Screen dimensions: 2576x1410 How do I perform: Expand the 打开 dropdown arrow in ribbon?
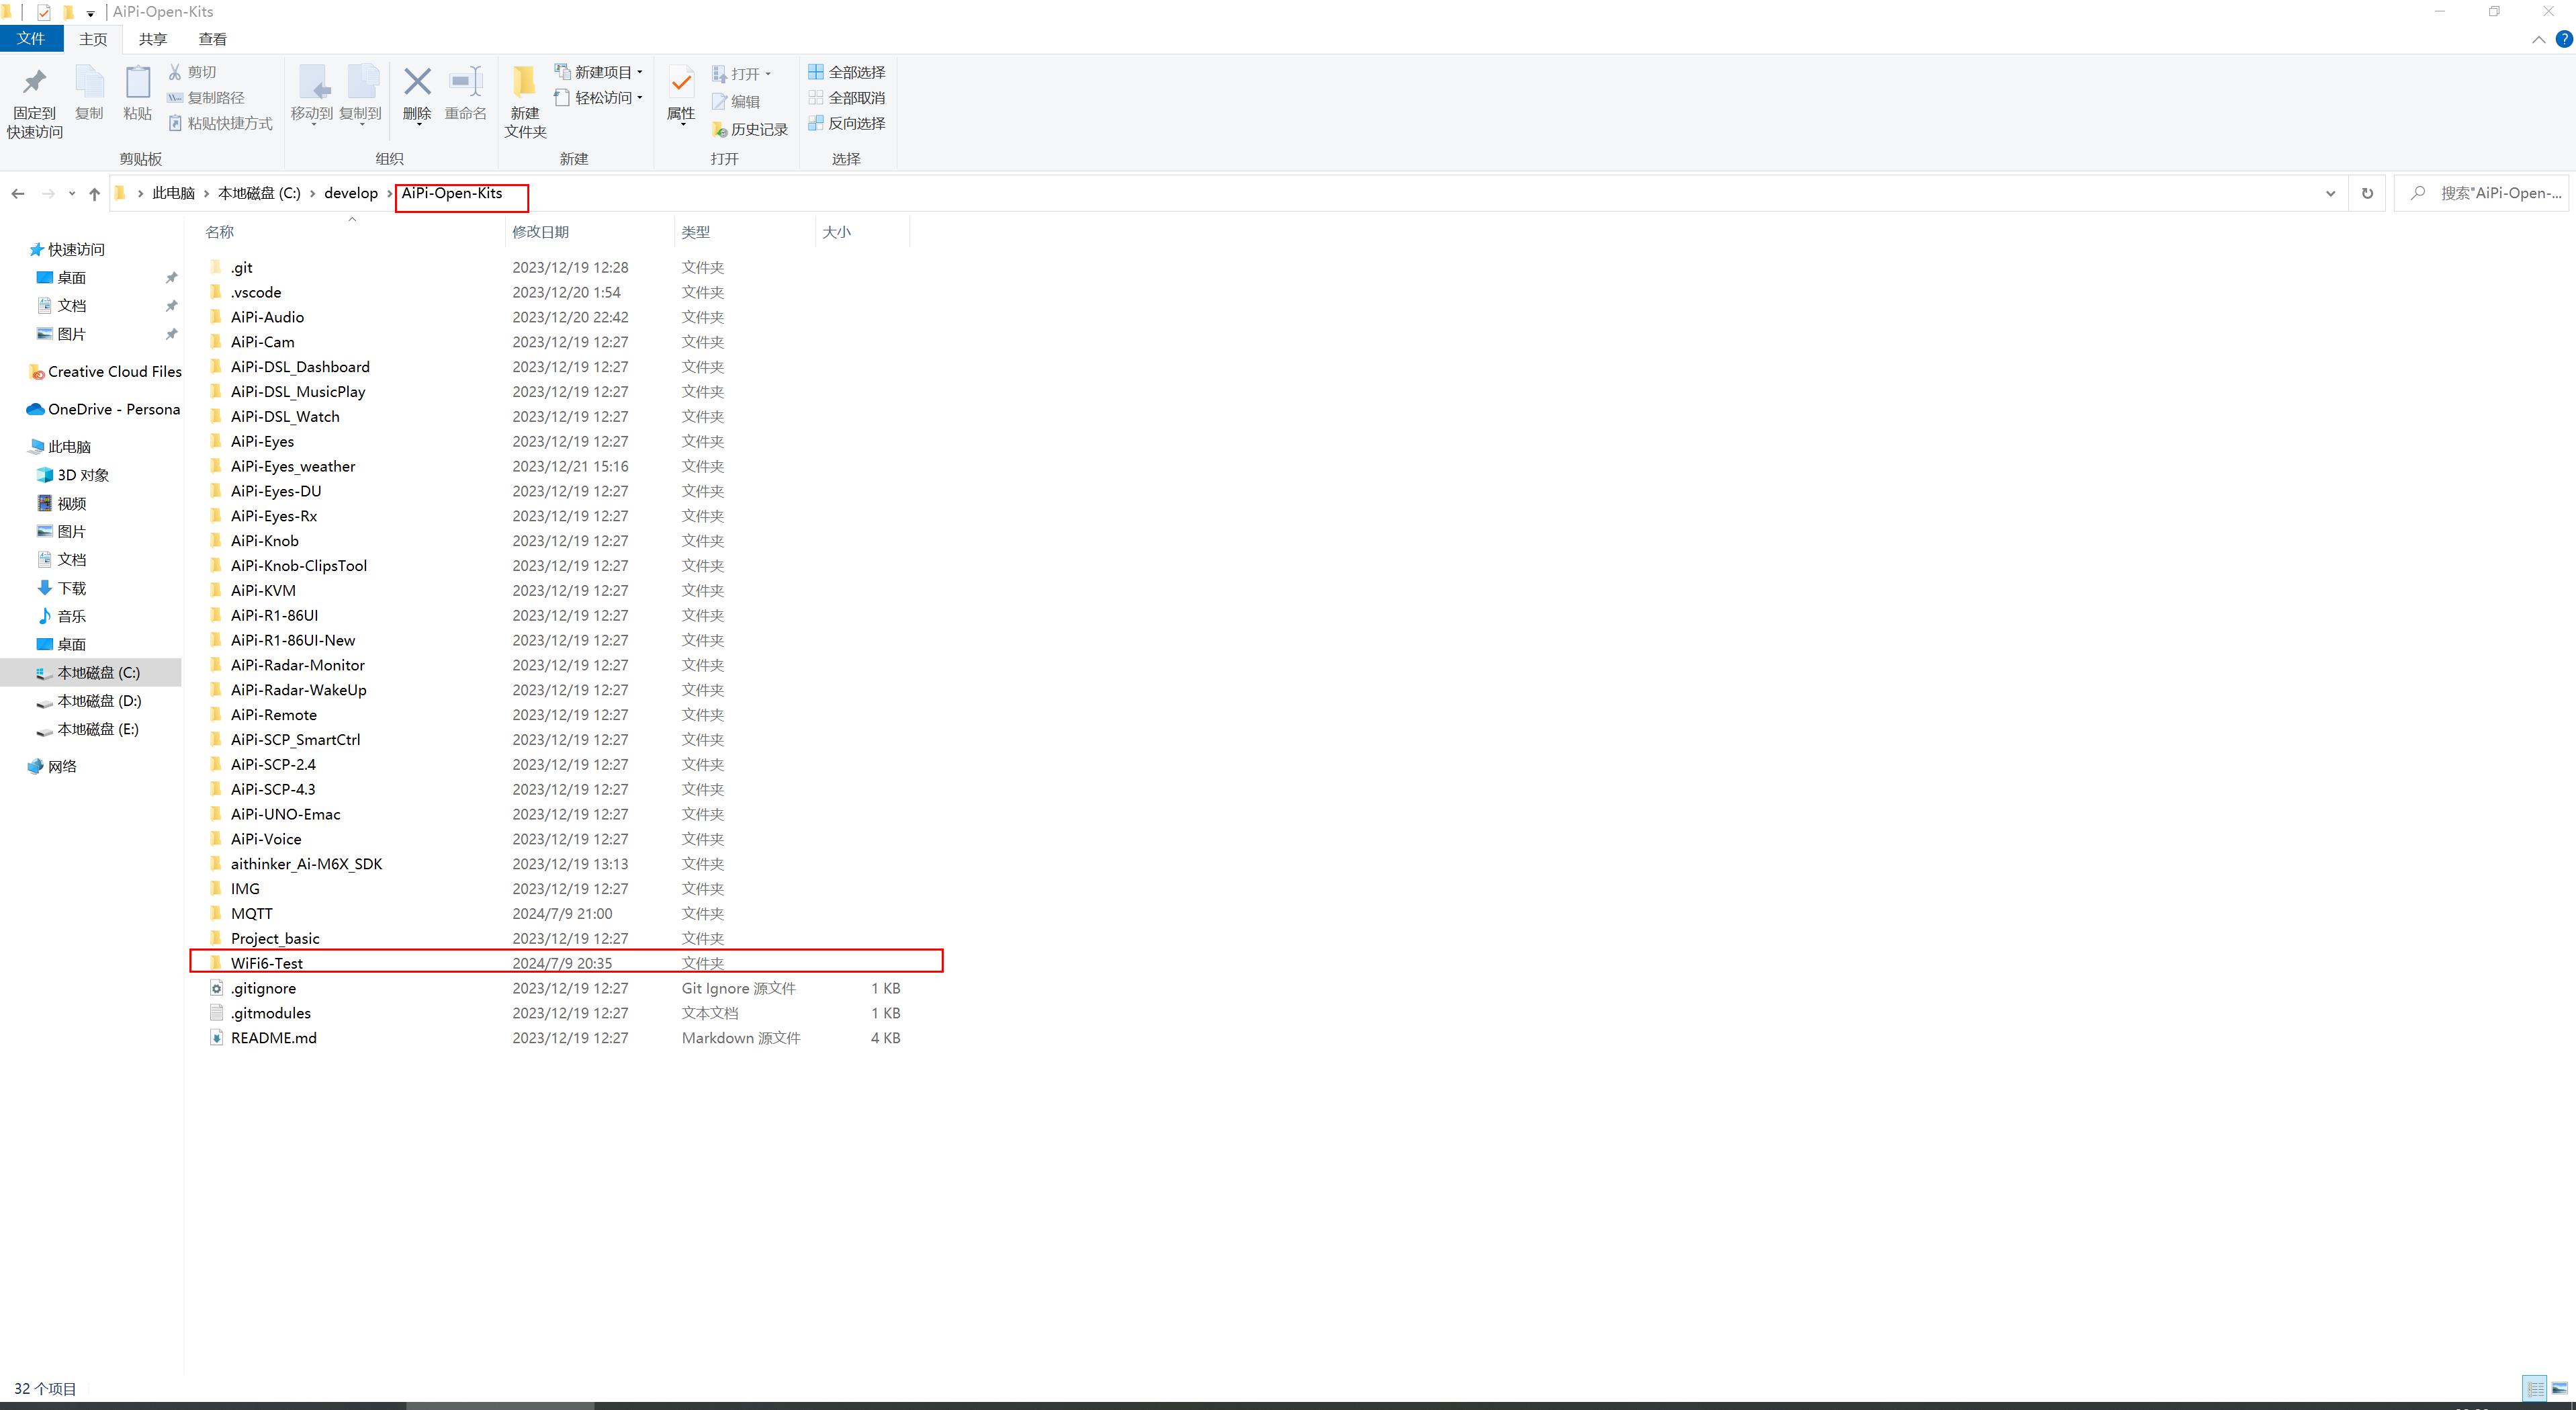(769, 71)
